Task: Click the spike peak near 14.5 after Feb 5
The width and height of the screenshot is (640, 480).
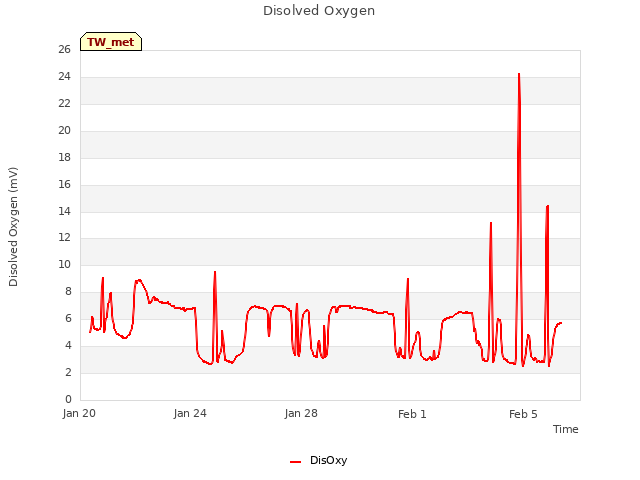Action: [547, 206]
